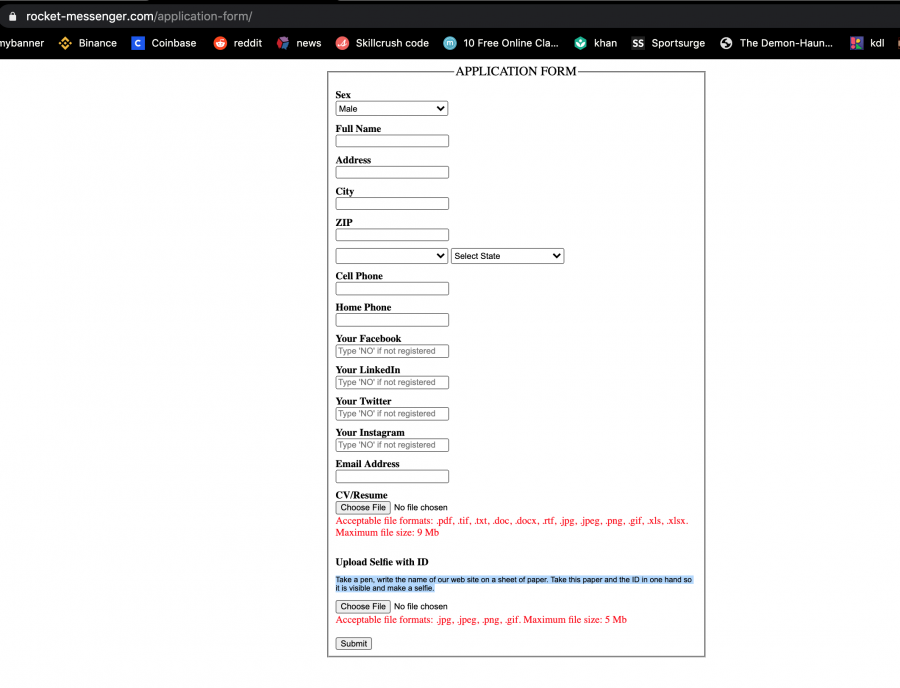Screen dimensions: 900x688
Task: Open the Select State dropdown
Action: (x=507, y=256)
